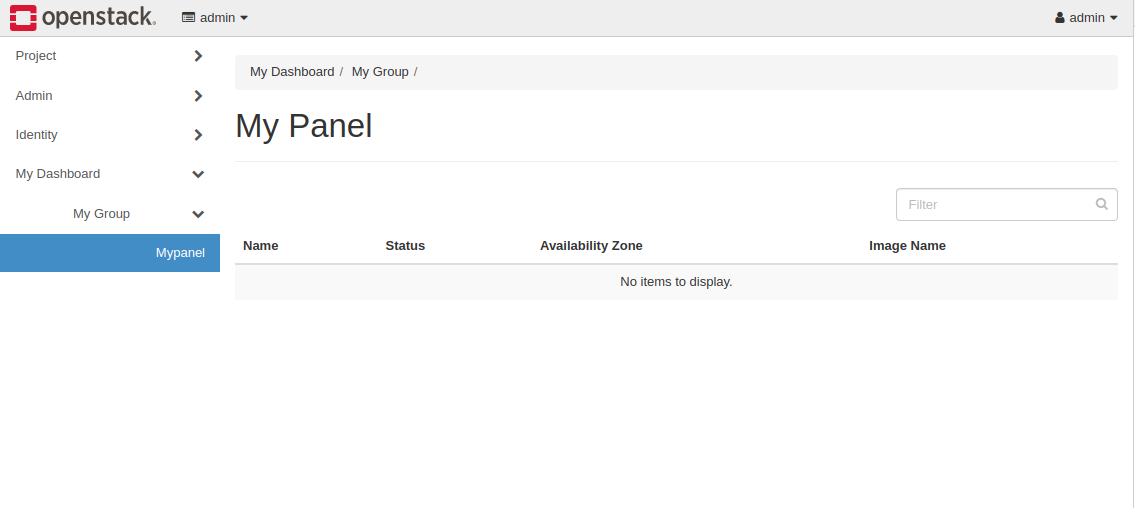
Task: Click the search magnifier icon in Filter
Action: pos(1101,204)
